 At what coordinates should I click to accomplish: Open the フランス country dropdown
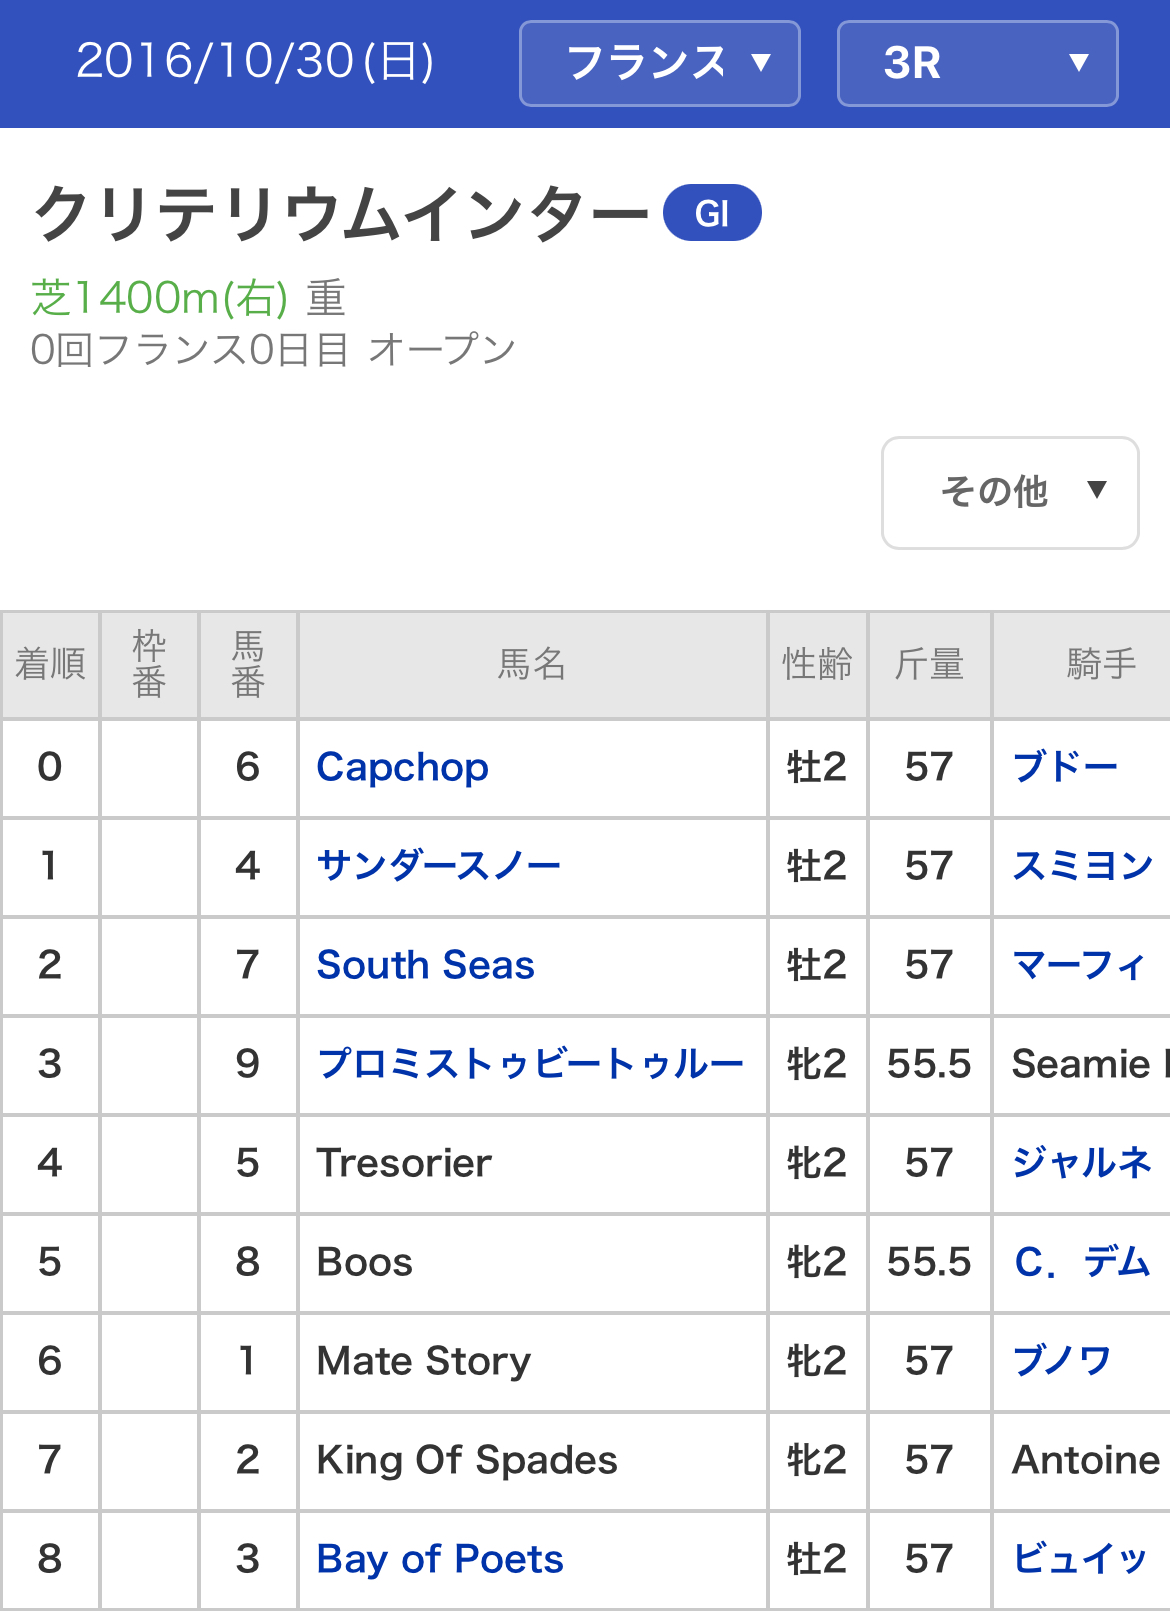[659, 63]
